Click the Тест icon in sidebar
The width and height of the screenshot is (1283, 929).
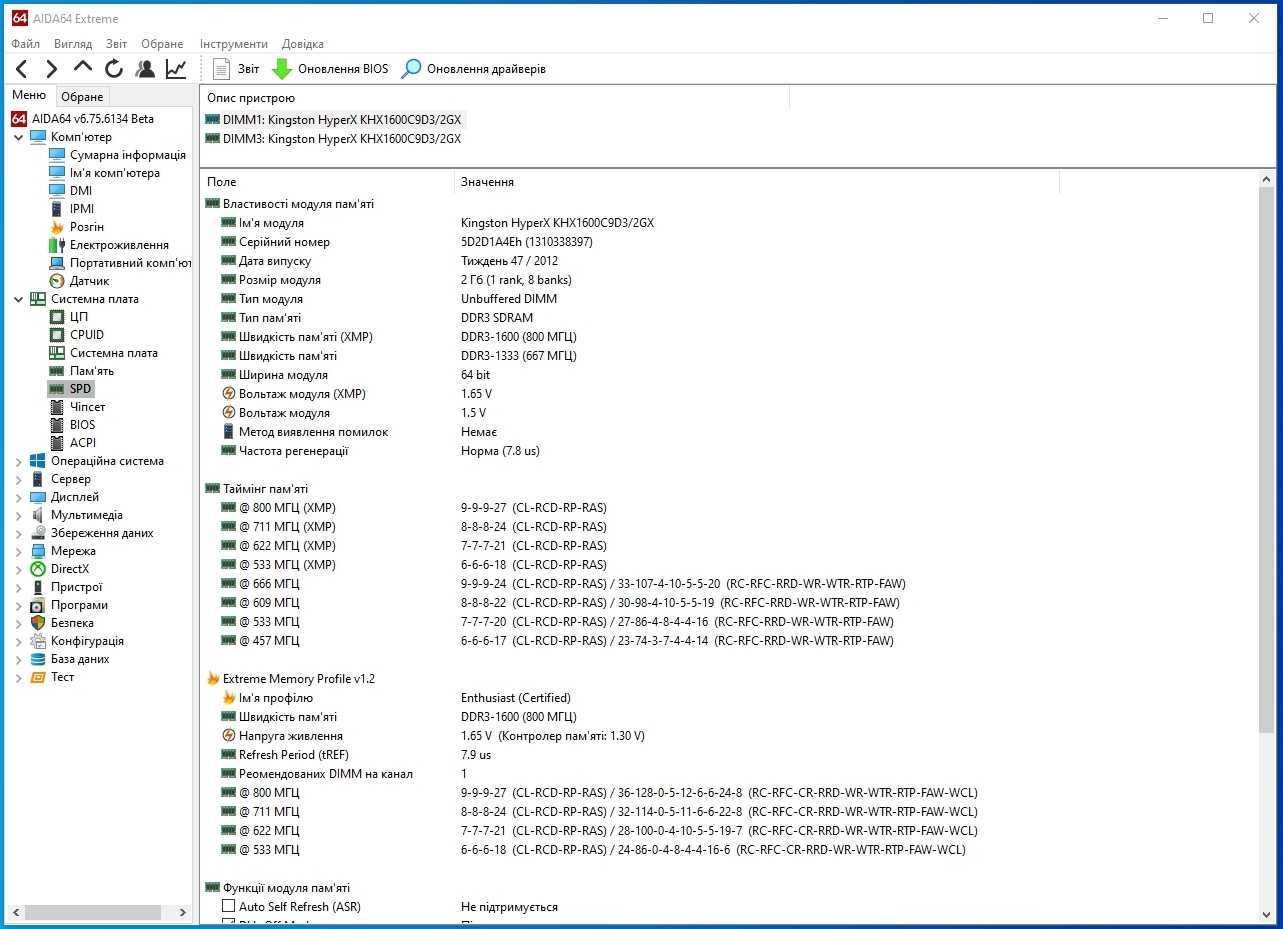pos(38,677)
